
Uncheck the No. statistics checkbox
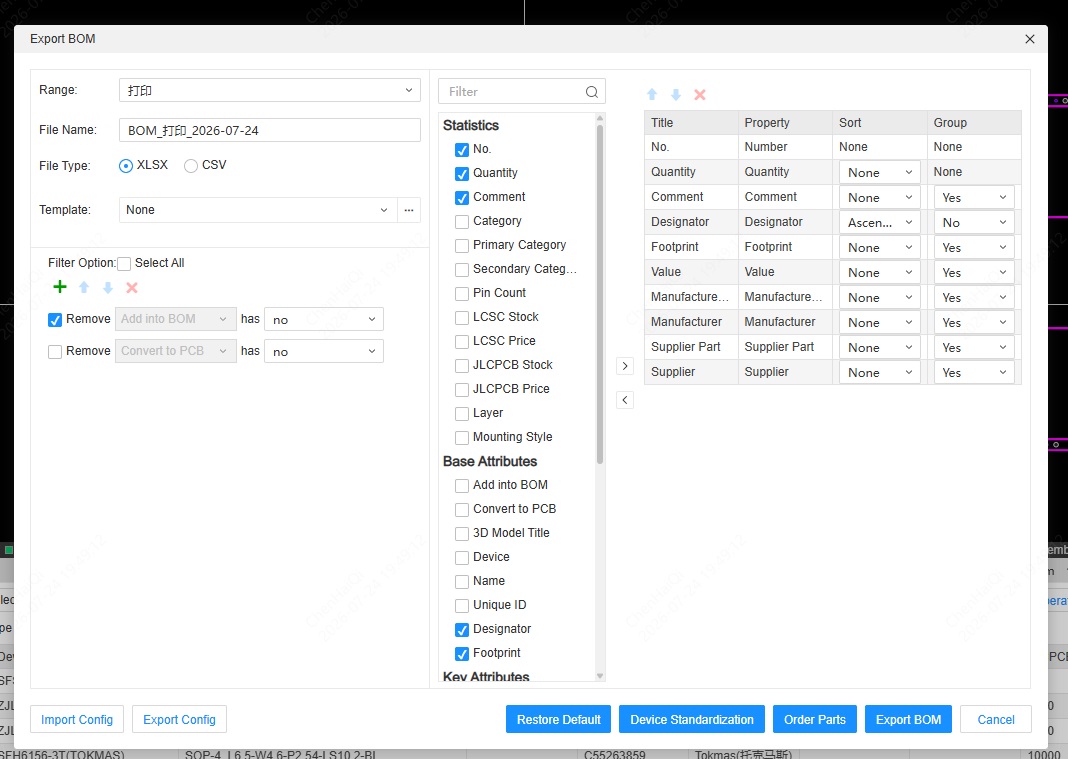coord(462,150)
